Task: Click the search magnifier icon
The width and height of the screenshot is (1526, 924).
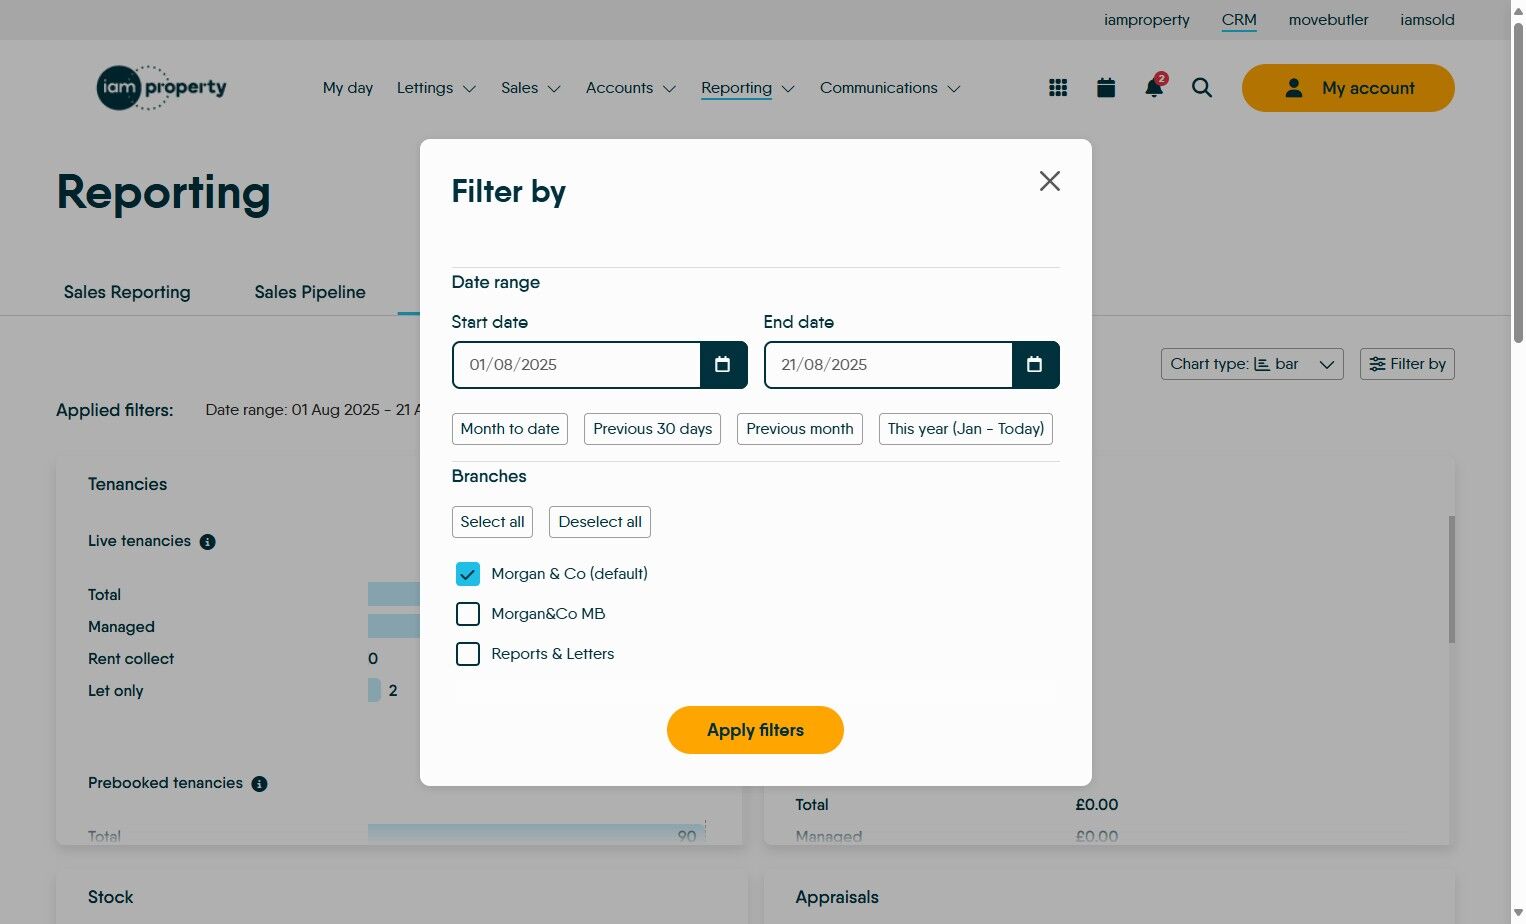Action: click(x=1202, y=88)
